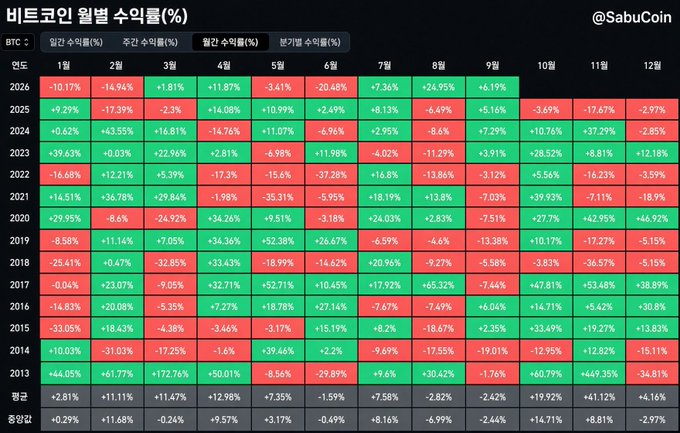Screen dimensions: 680x433
Task: Click the -17.67% cell in 2025 row
Action: point(599,109)
